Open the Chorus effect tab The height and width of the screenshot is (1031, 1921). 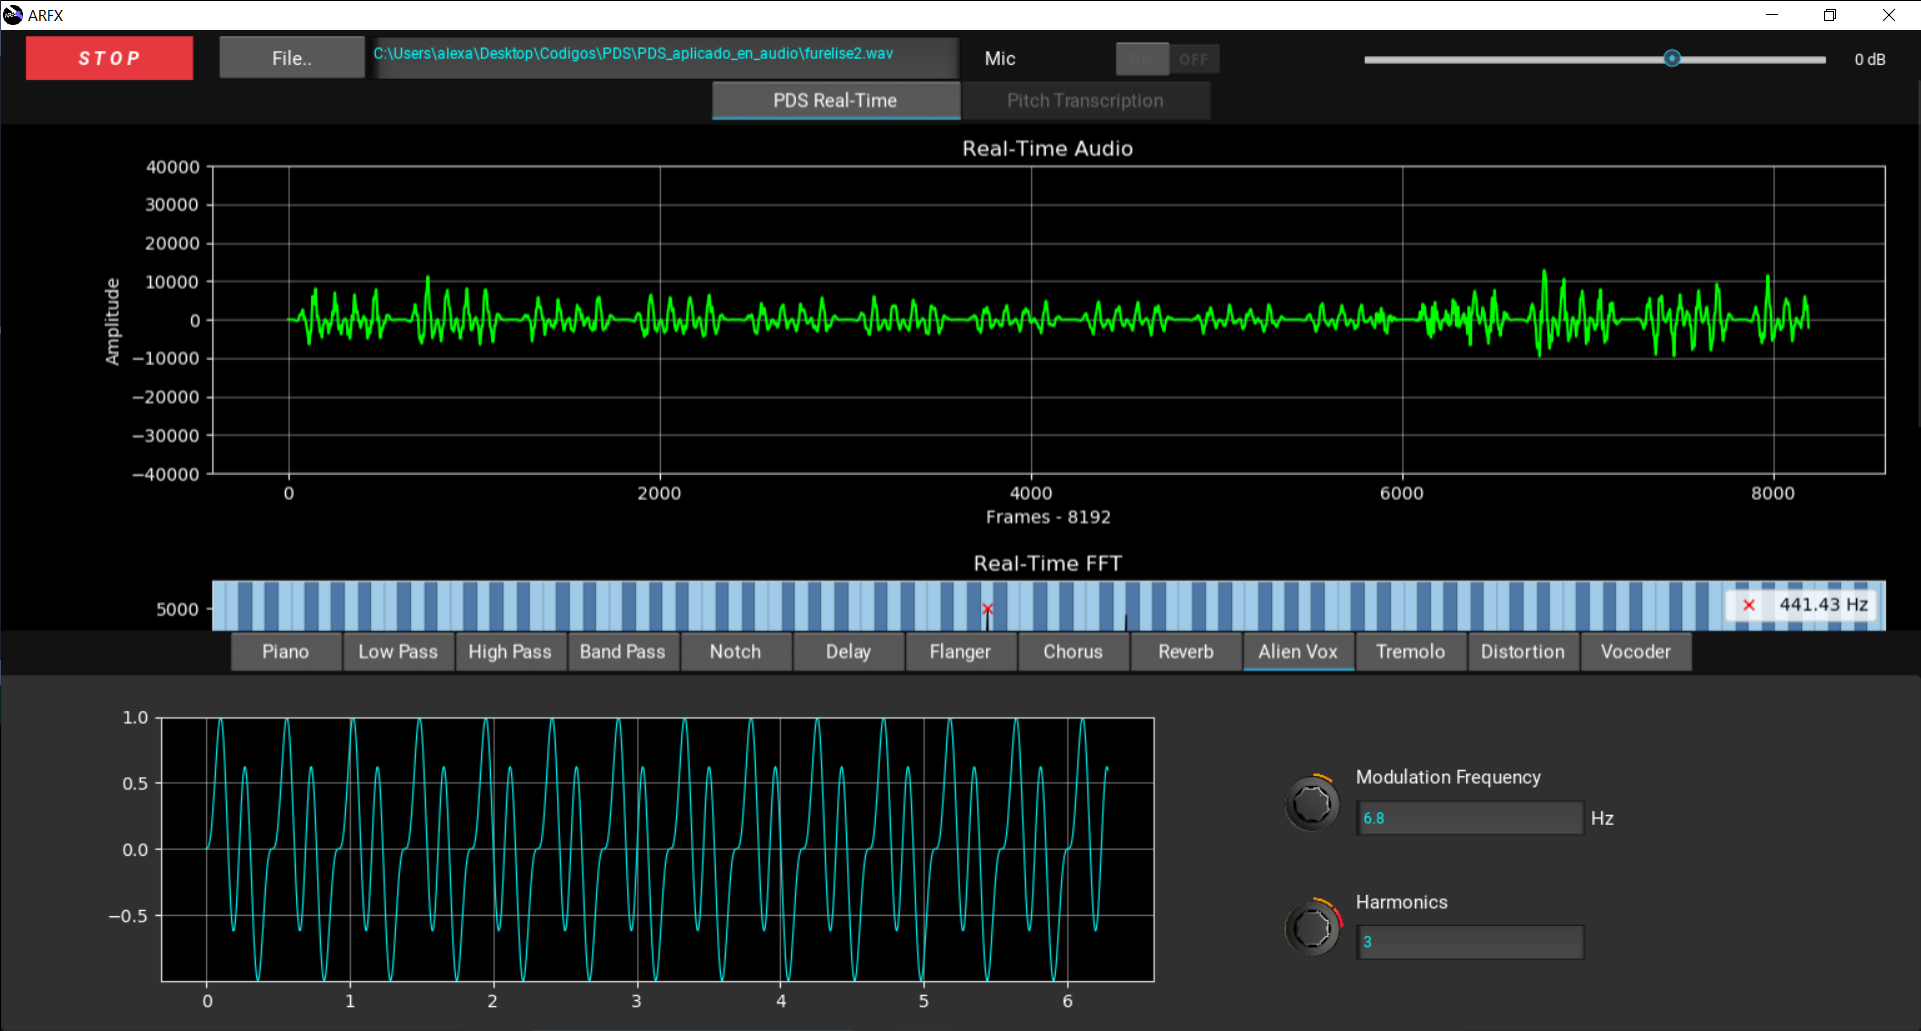coord(1073,652)
